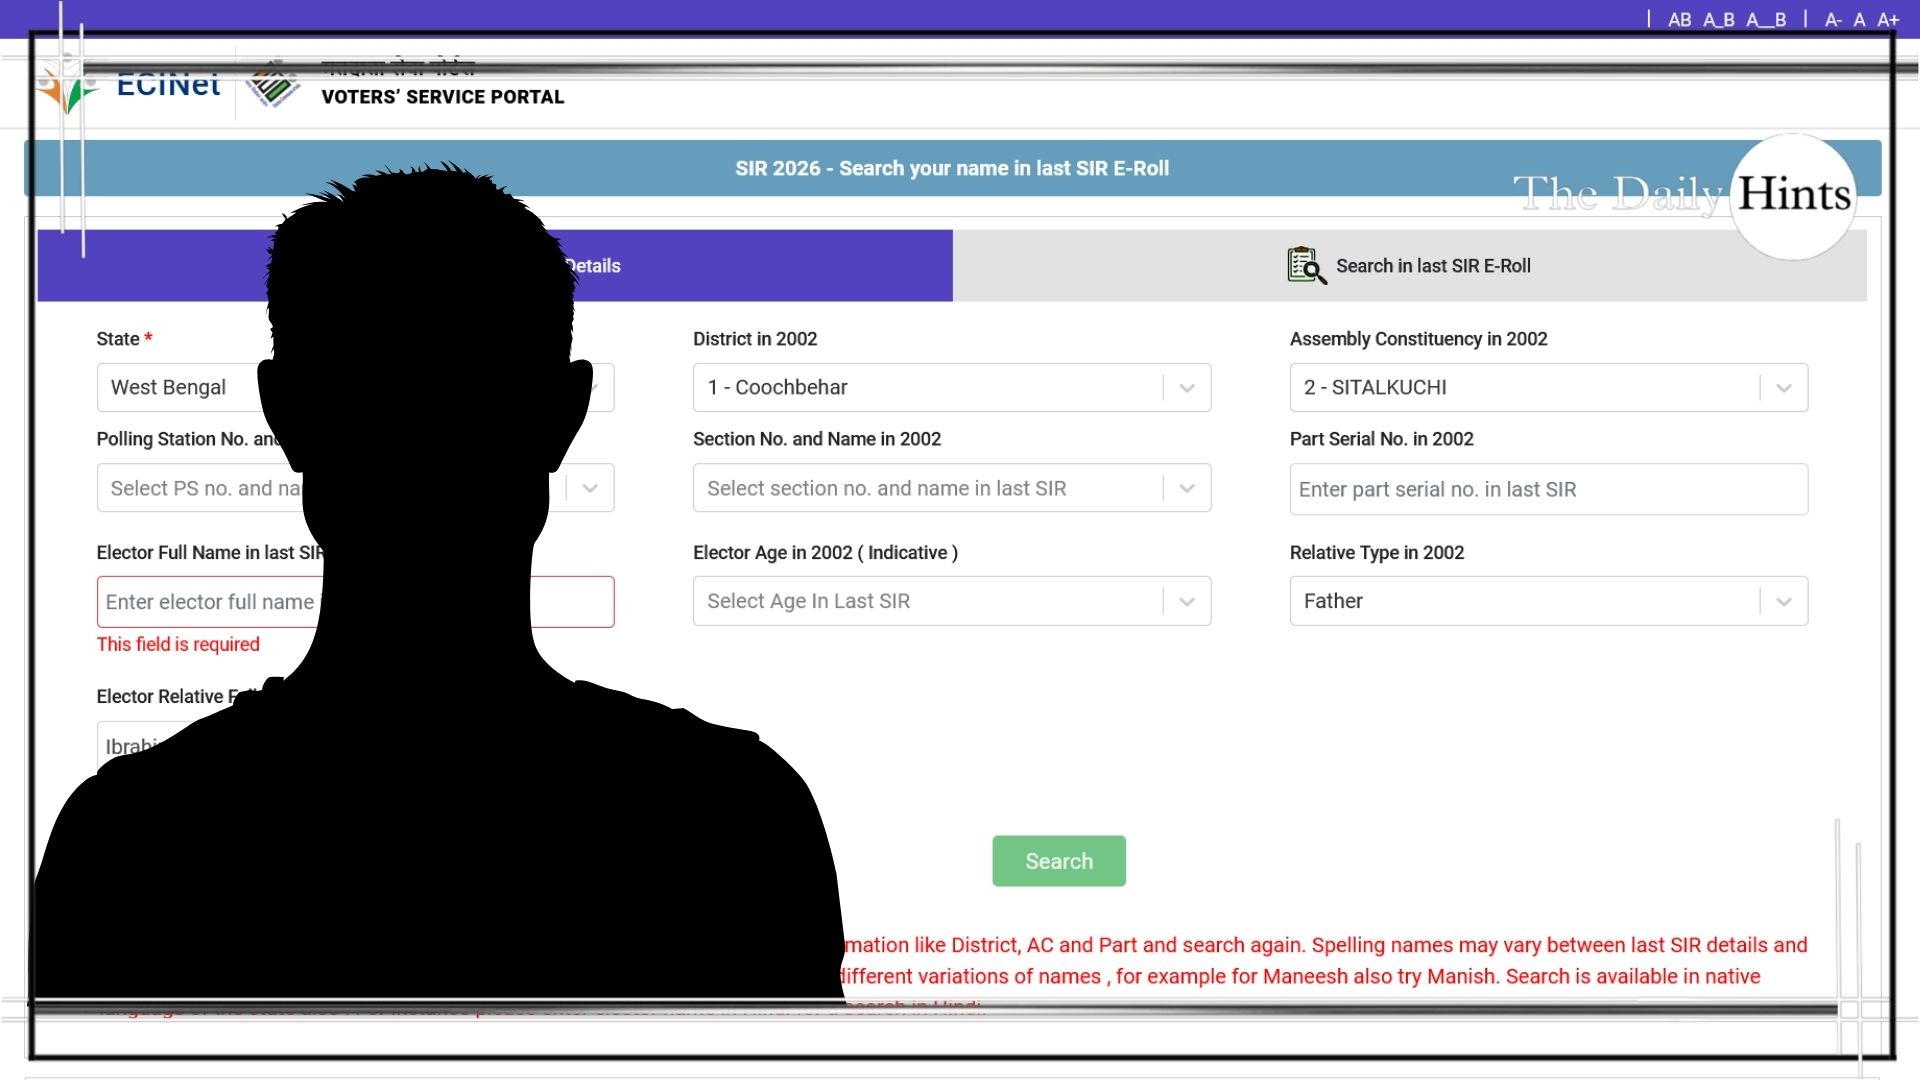Increase font size with A+ button
Screen dimensions: 1920x1080
tap(1888, 20)
